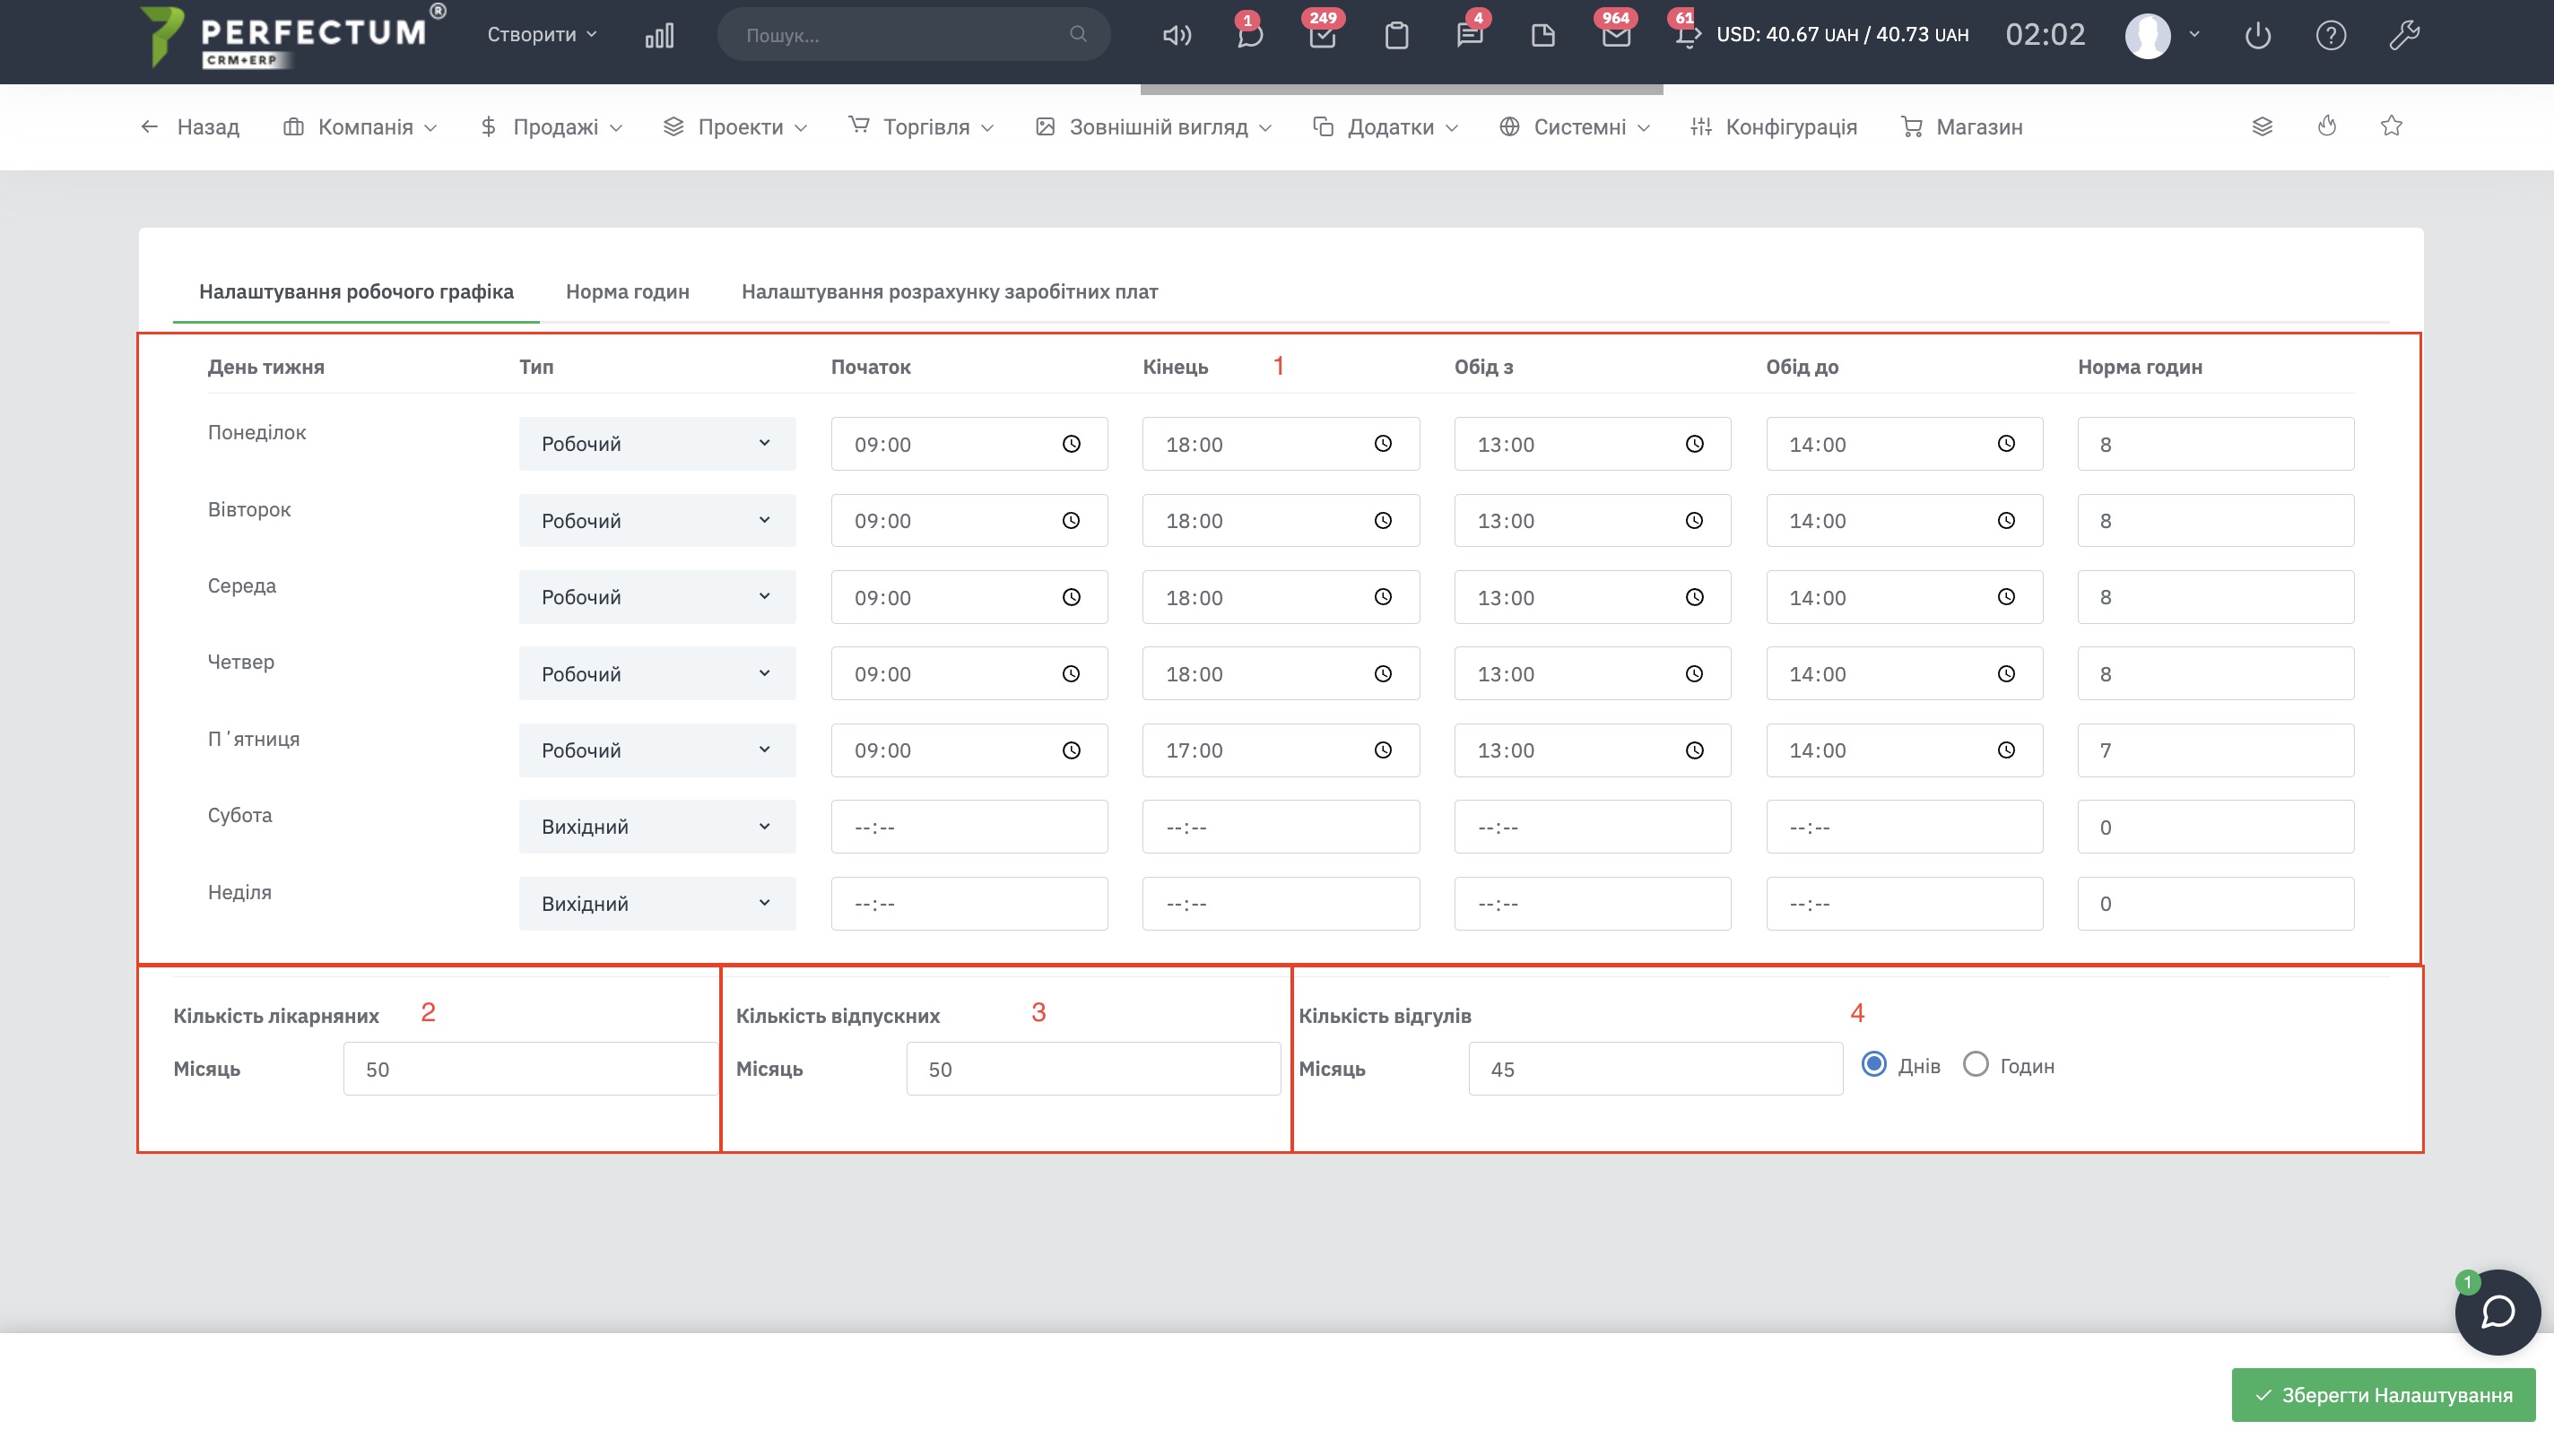Expand the Створити dropdown menu

coord(542,34)
